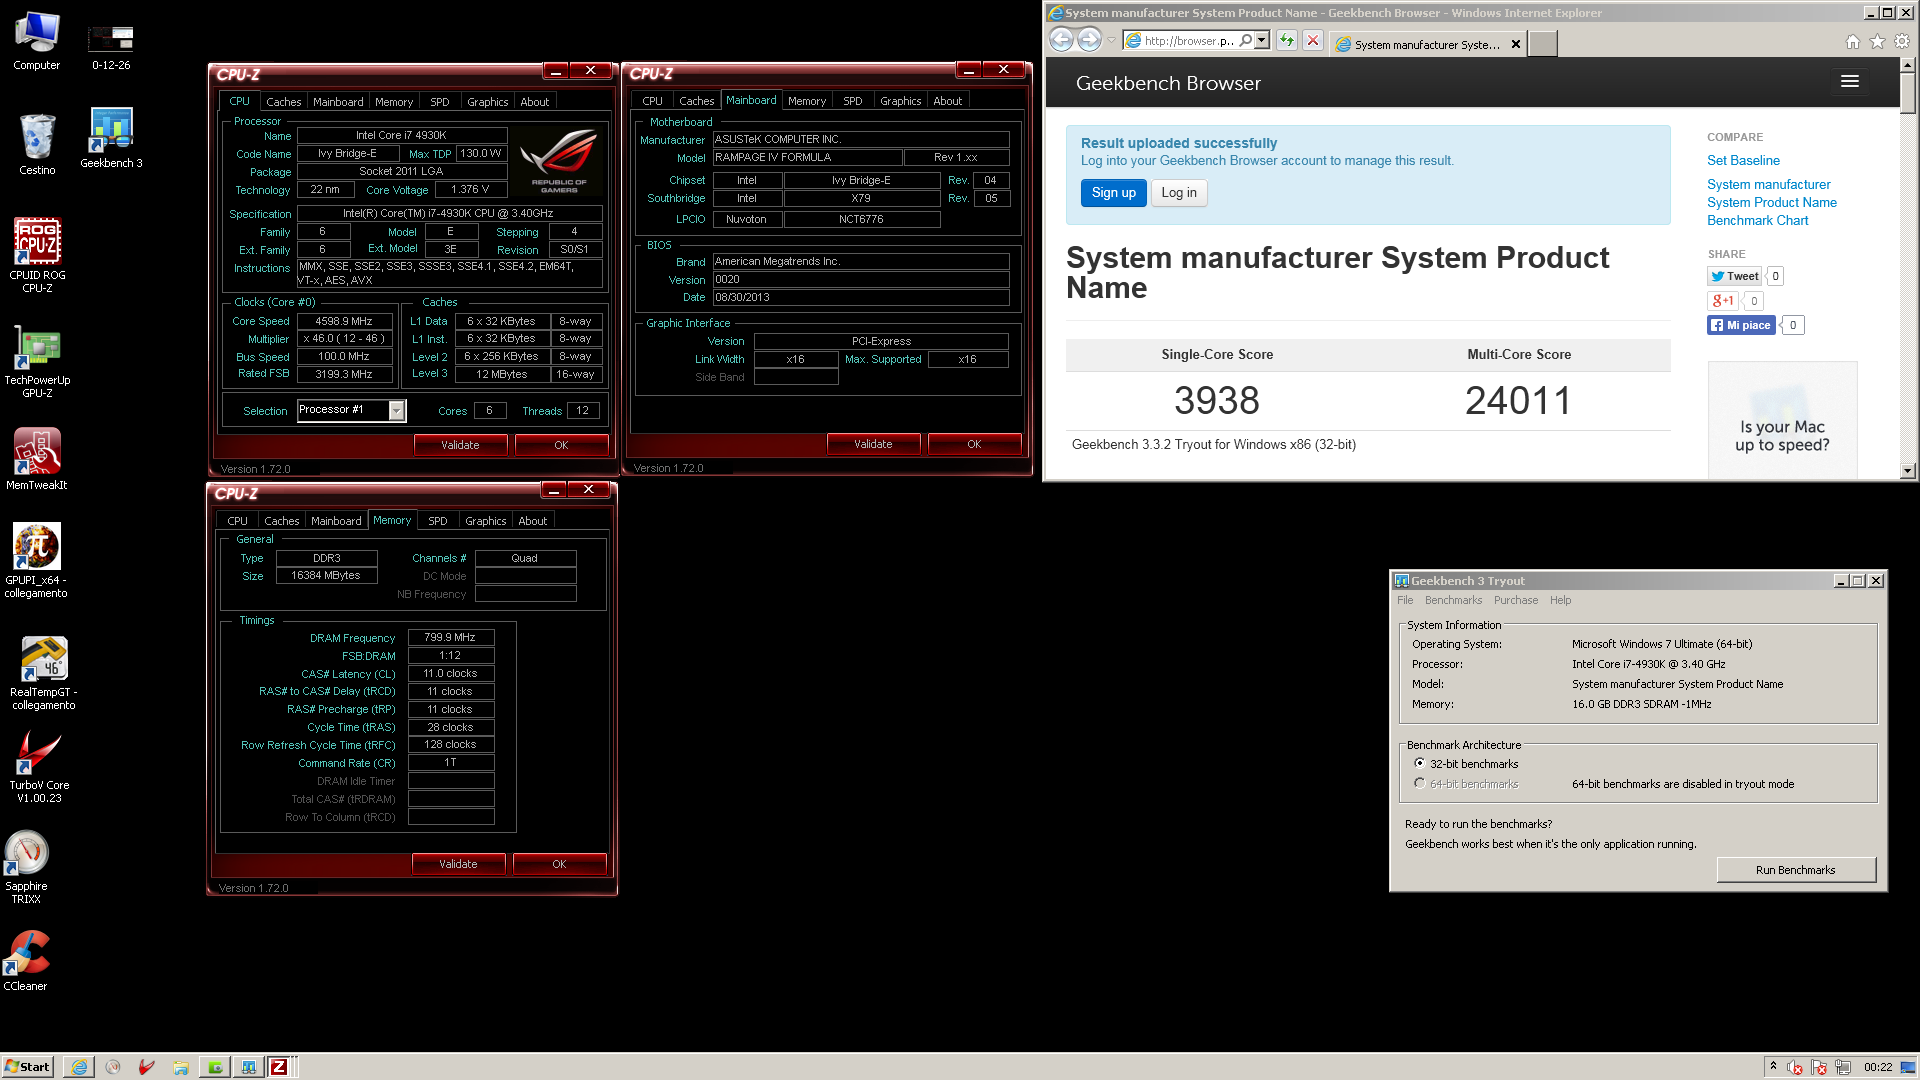Image resolution: width=1920 pixels, height=1080 pixels.
Task: Open File menu in Geekbench 3 Tryout
Action: tap(1405, 600)
